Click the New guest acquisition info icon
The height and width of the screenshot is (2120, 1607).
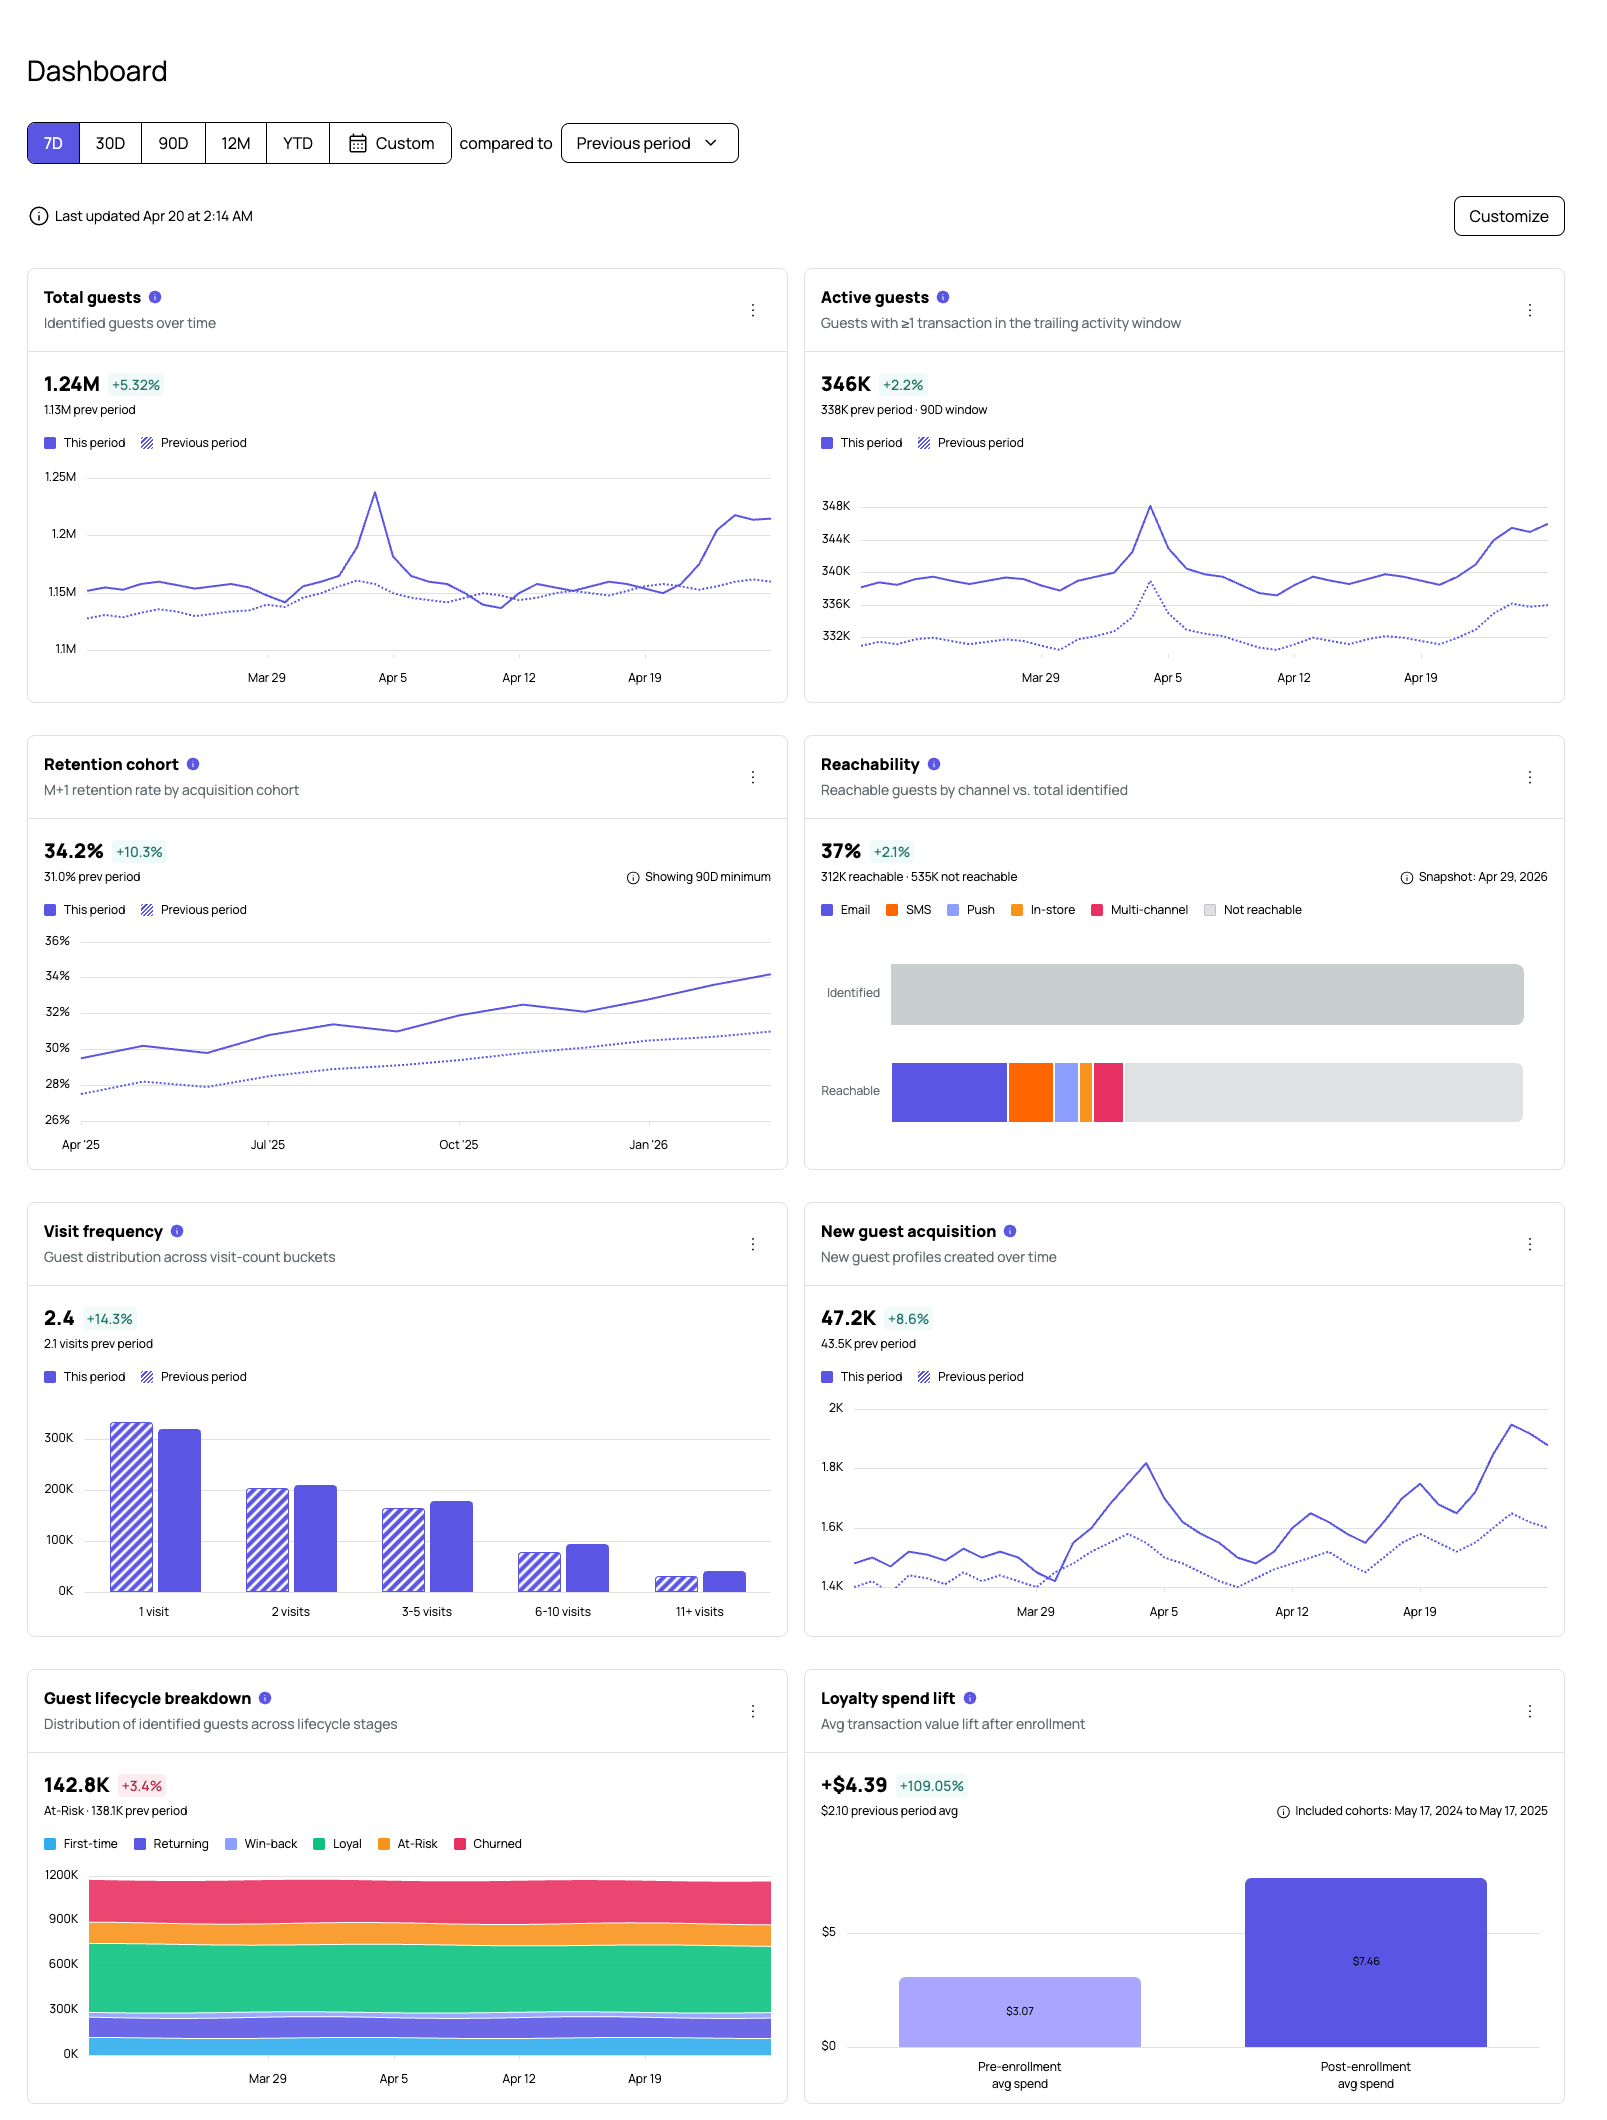1010,1231
